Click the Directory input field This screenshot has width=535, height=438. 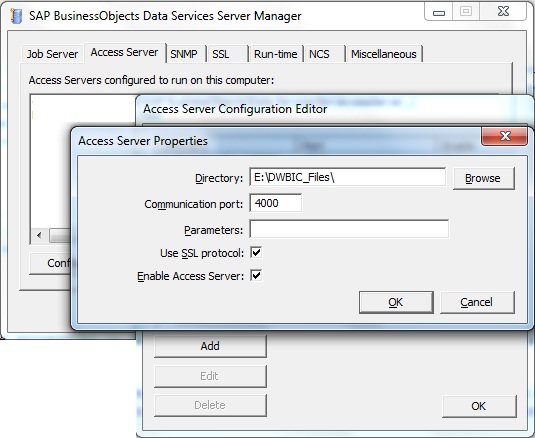coord(347,177)
